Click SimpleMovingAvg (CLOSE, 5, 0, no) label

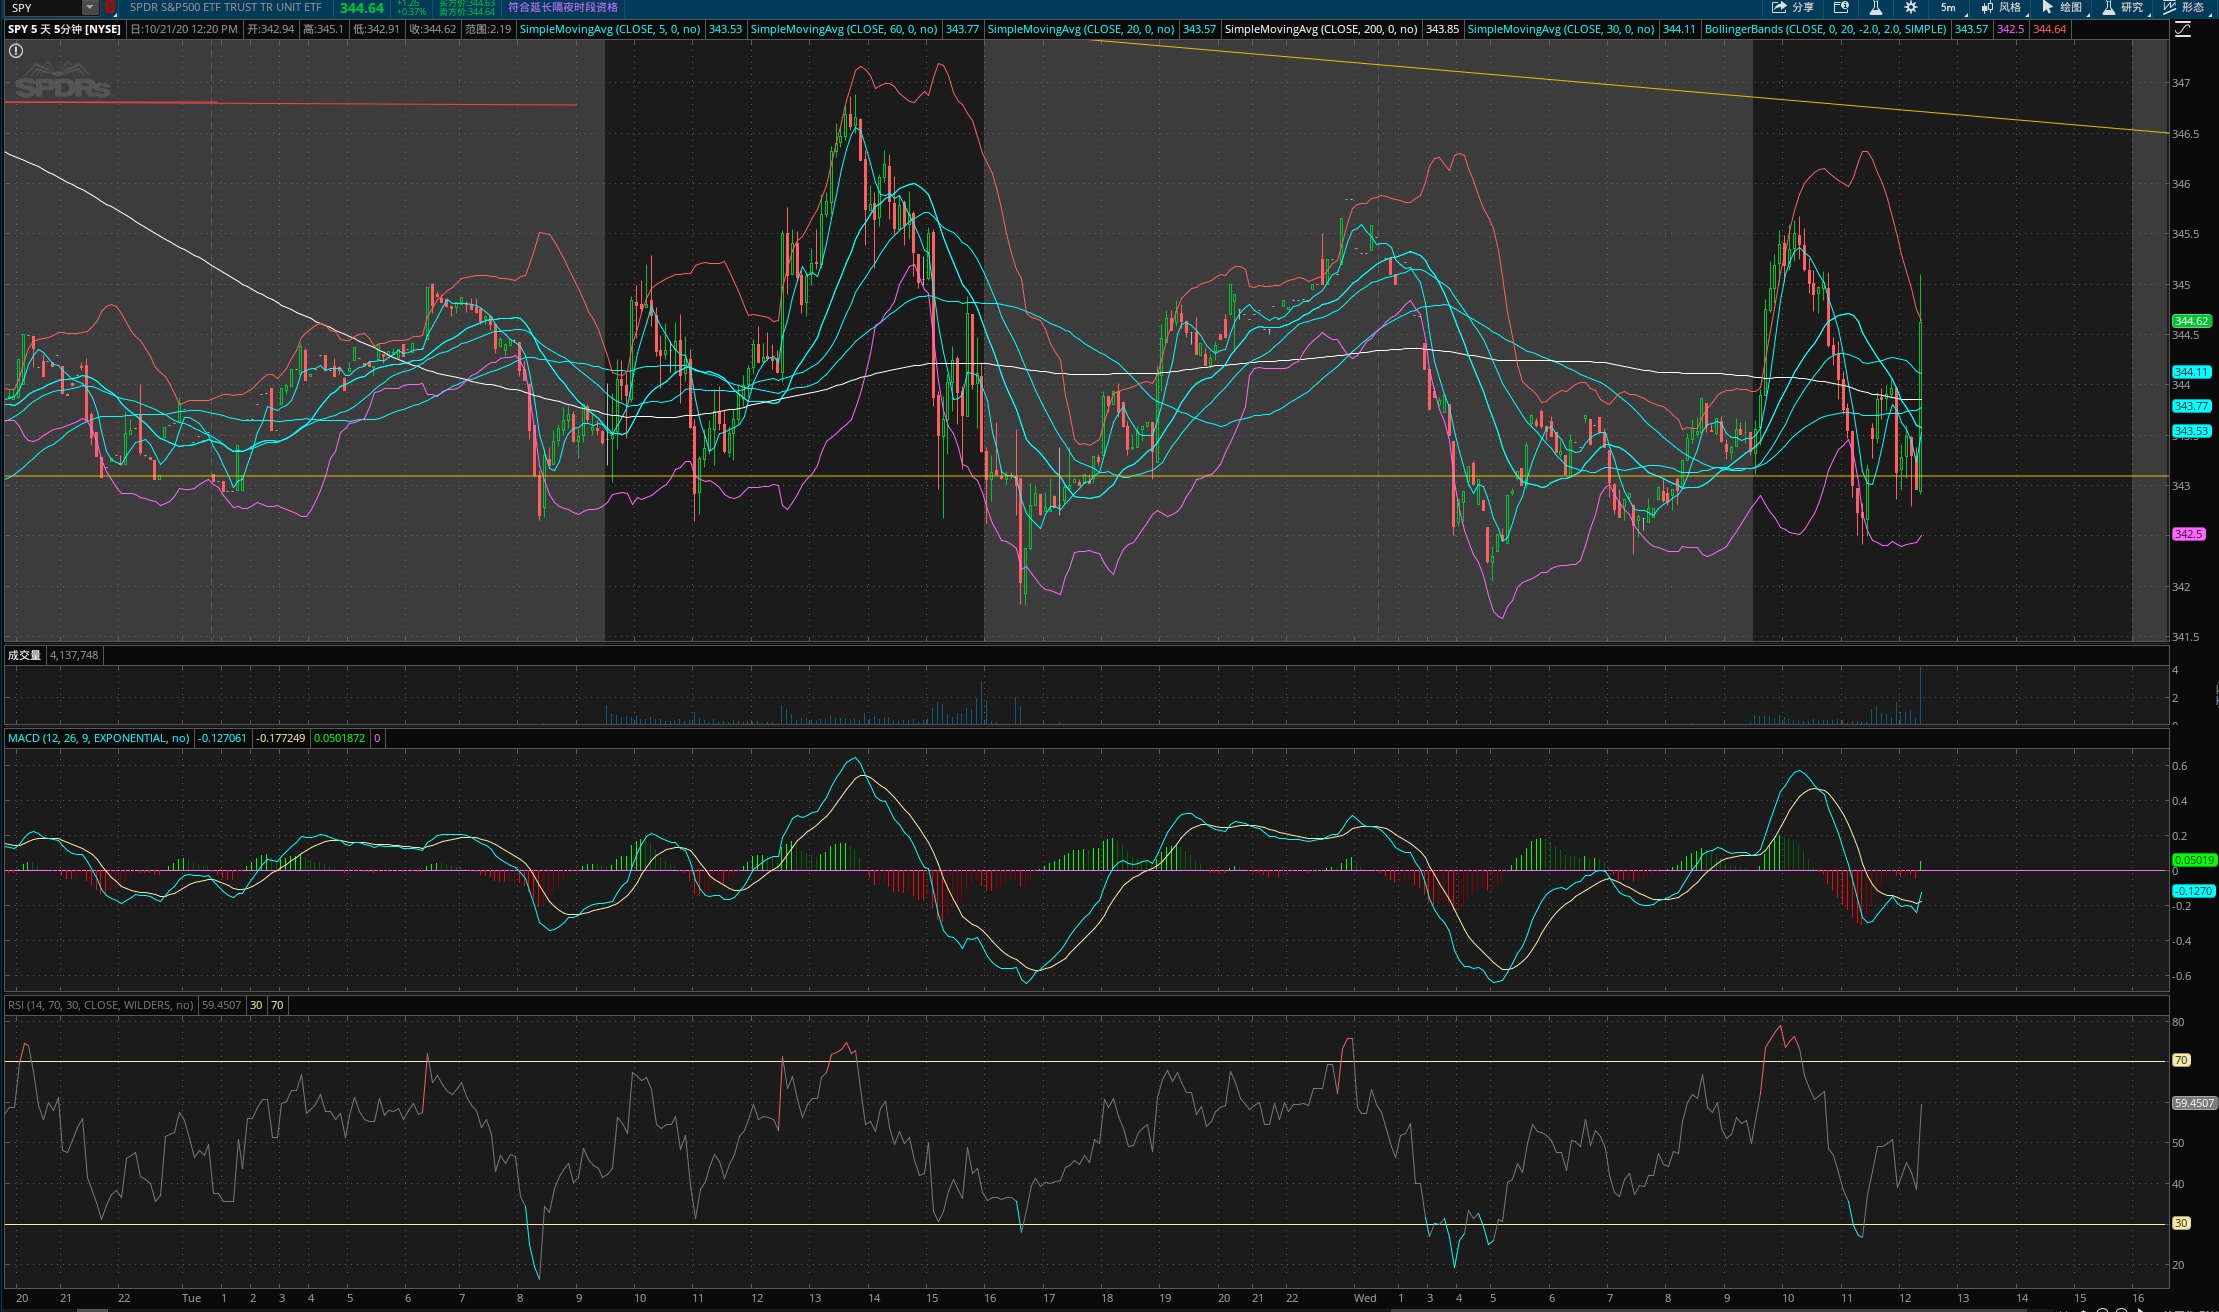point(610,29)
